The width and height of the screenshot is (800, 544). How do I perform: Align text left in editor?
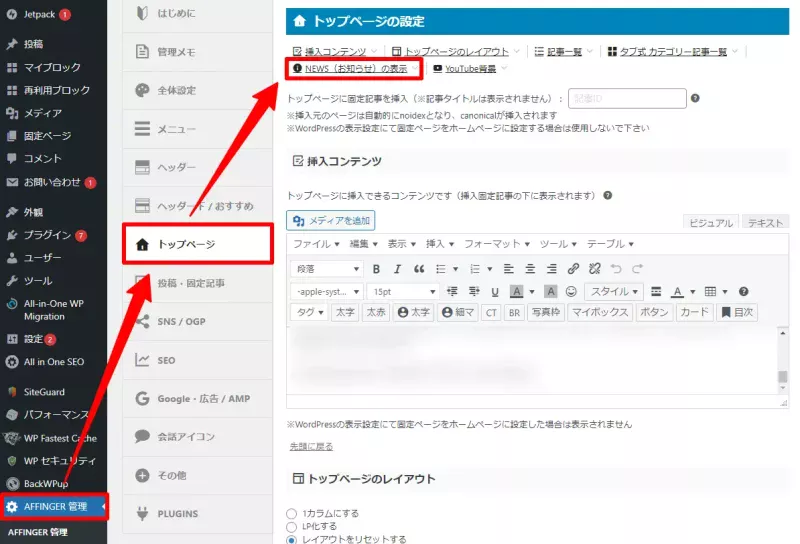pos(508,269)
